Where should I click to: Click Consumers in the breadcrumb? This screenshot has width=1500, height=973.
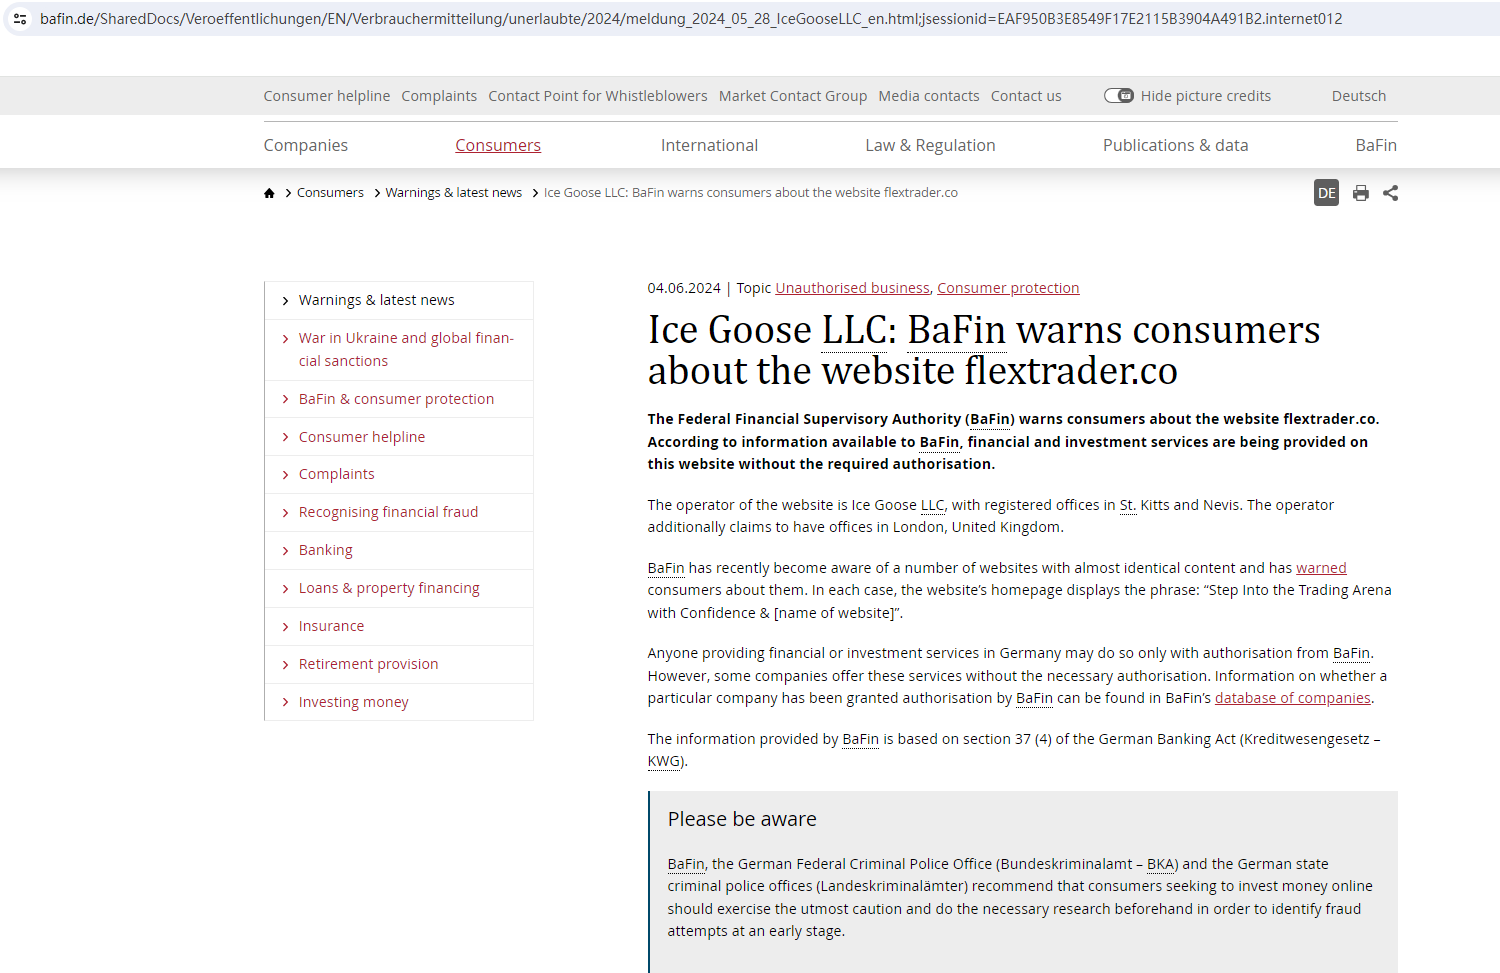coord(330,193)
